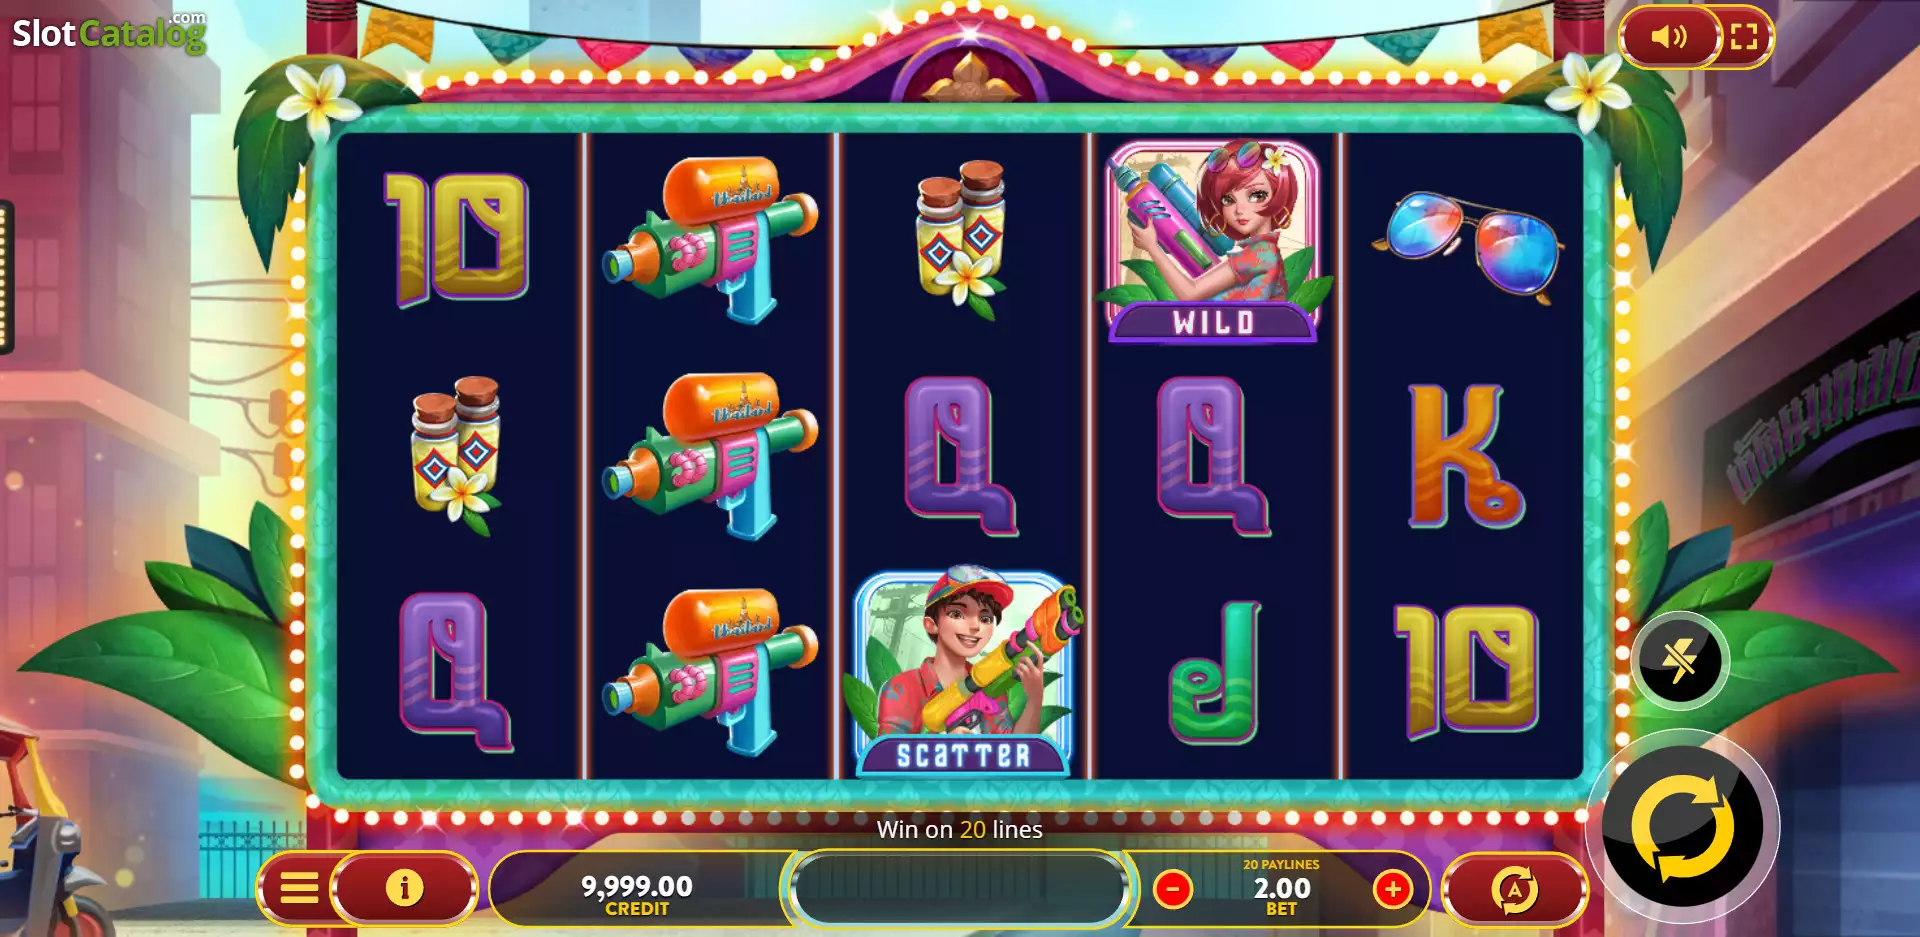
Task: Open the info paytable button
Action: click(404, 888)
